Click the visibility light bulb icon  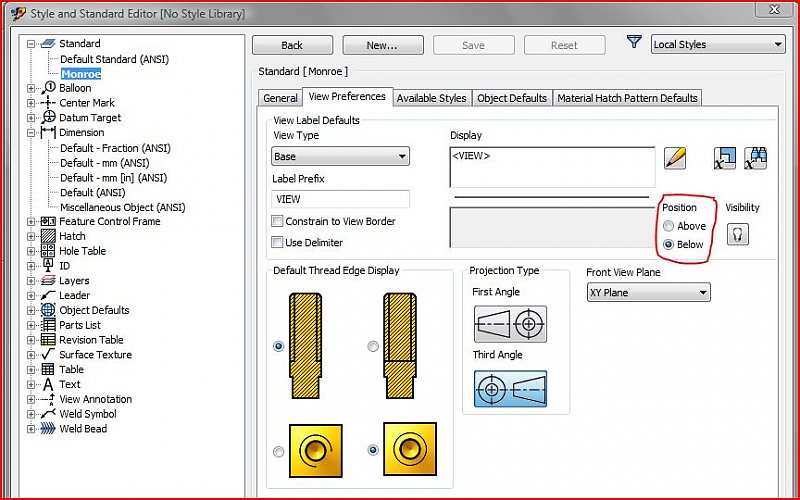(738, 234)
